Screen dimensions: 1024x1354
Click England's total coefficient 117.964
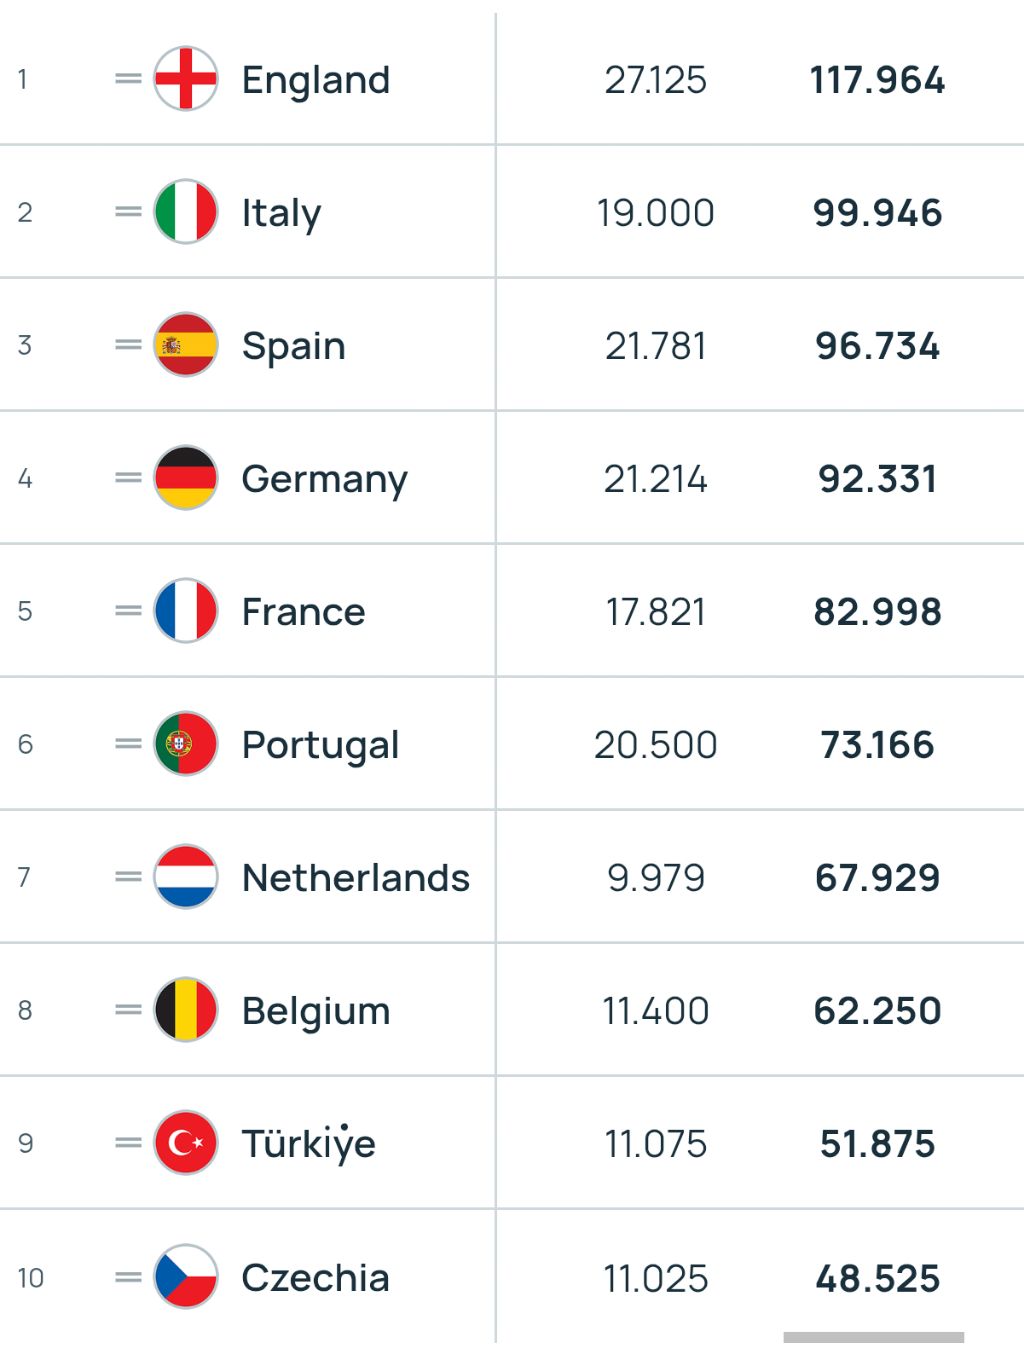pyautogui.click(x=877, y=80)
